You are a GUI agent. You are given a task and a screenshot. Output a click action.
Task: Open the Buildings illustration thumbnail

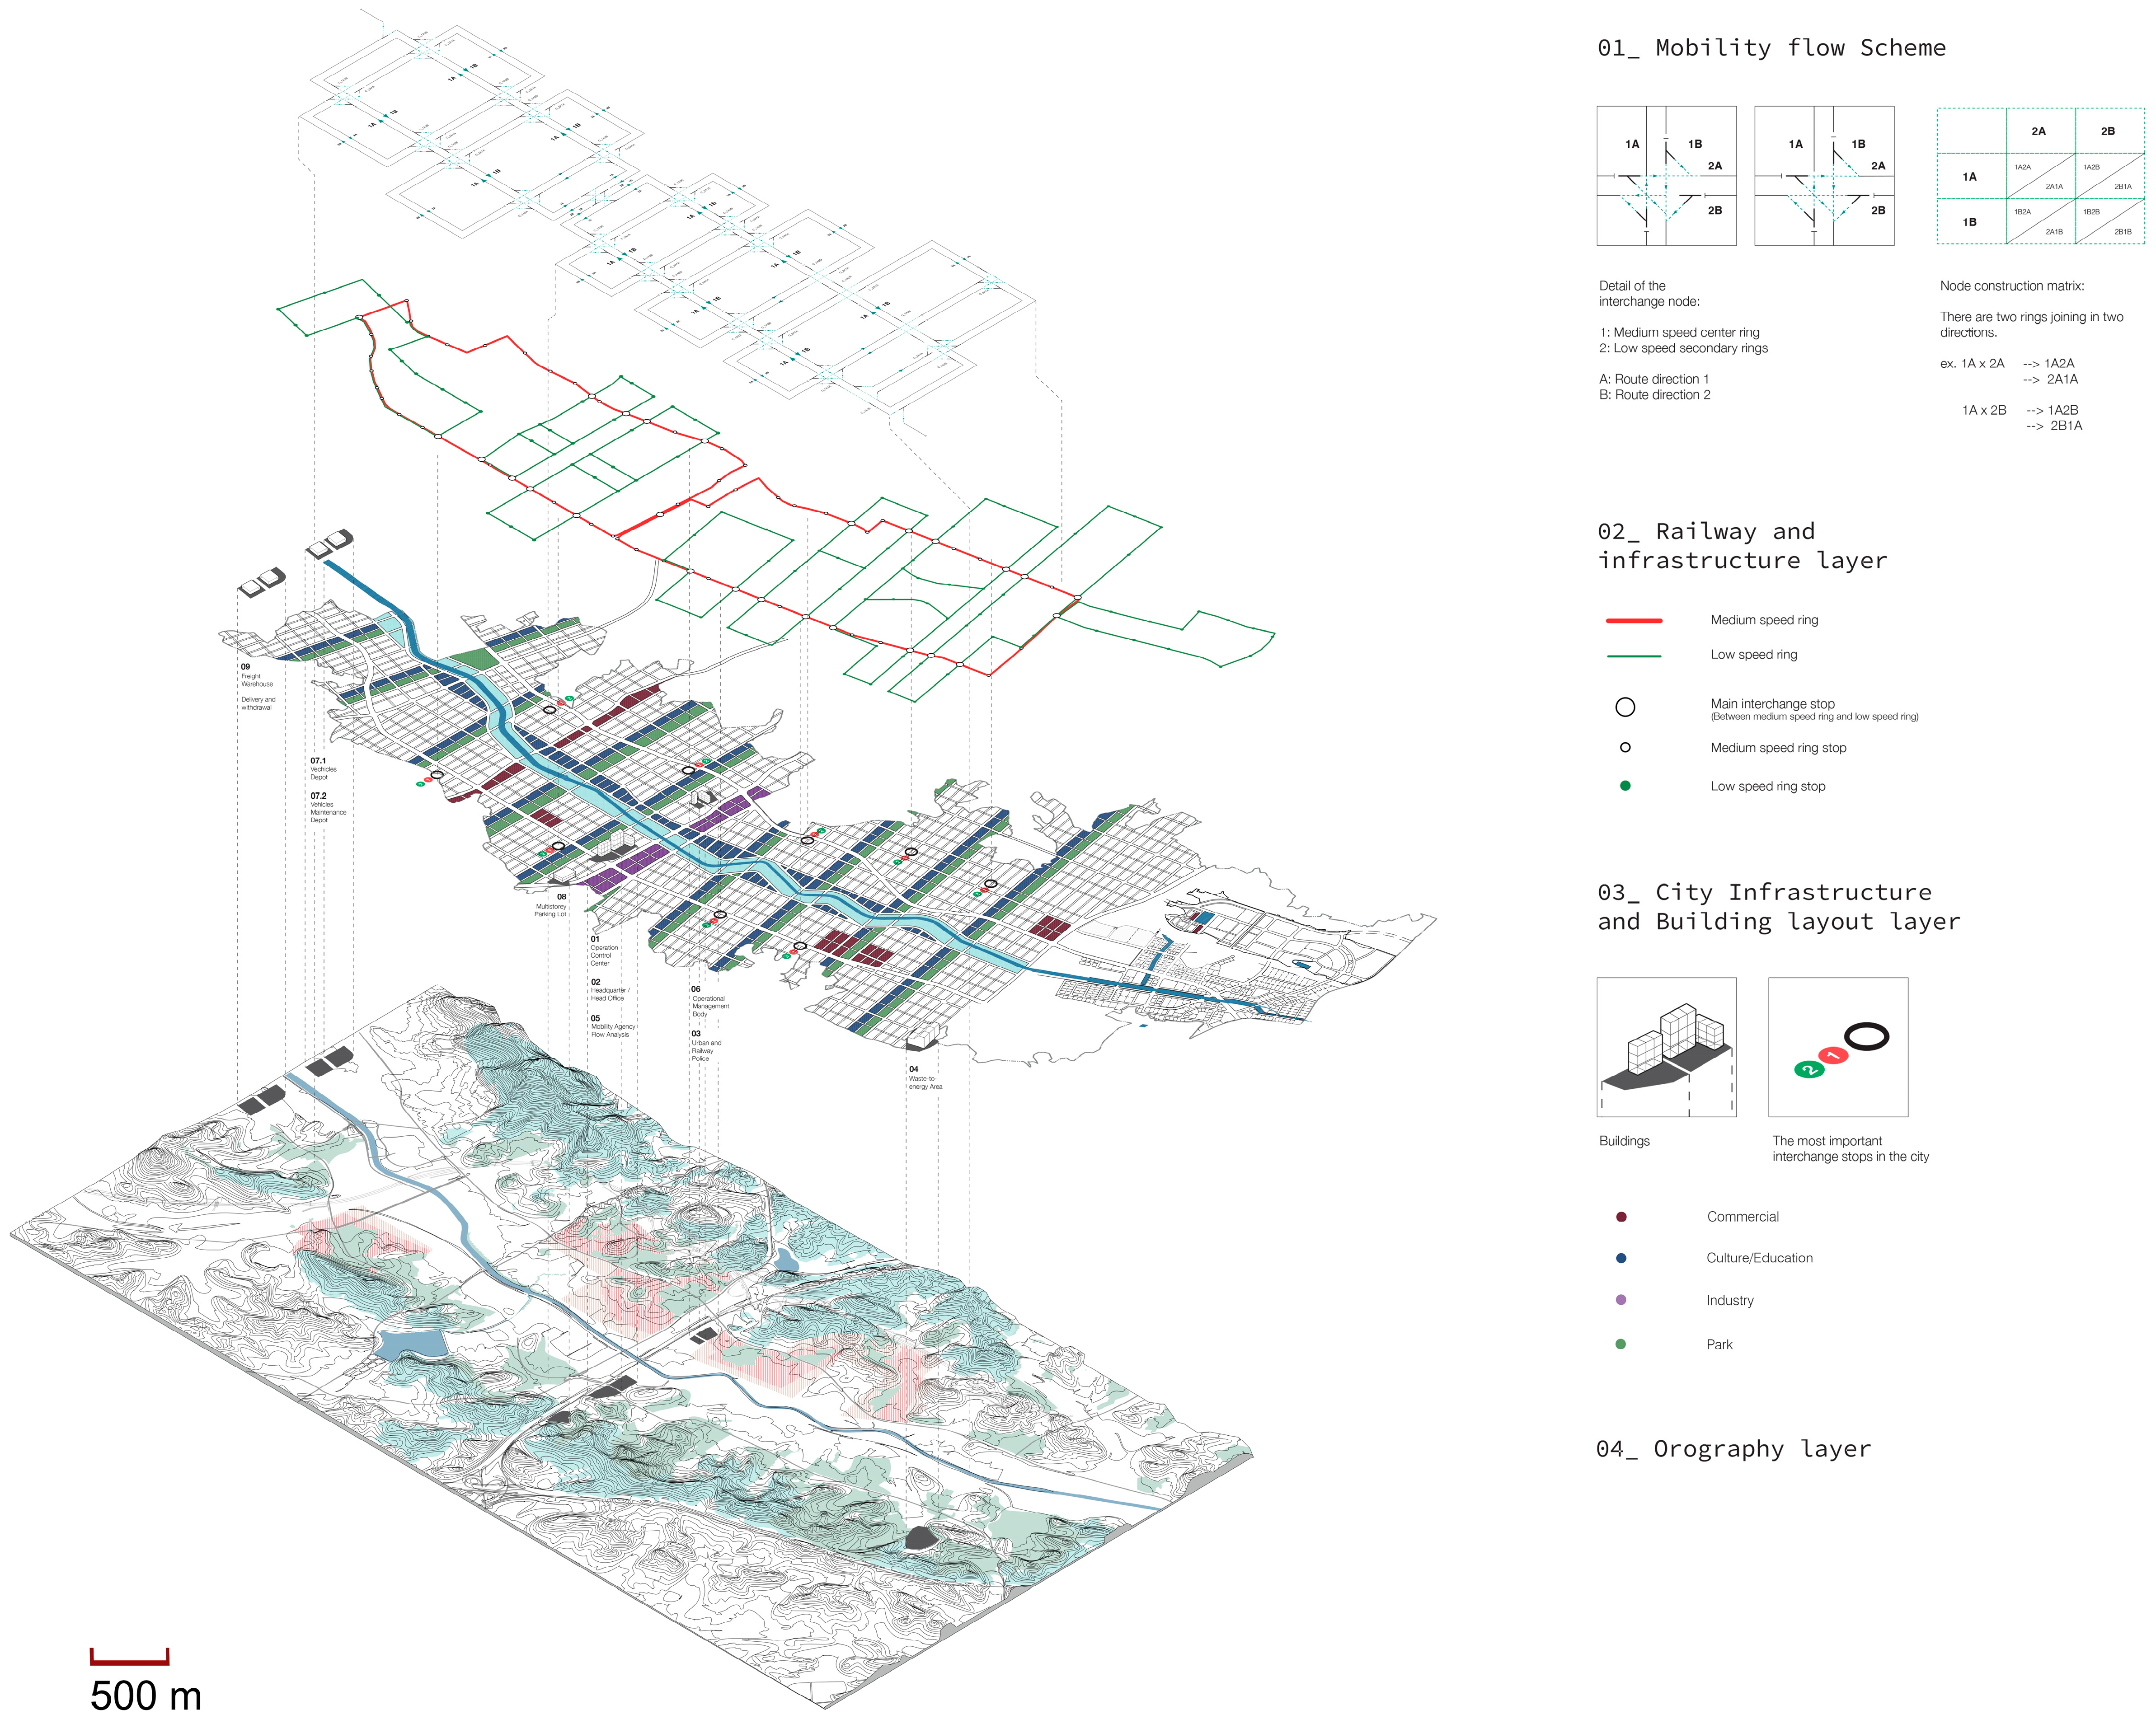tap(1666, 1047)
